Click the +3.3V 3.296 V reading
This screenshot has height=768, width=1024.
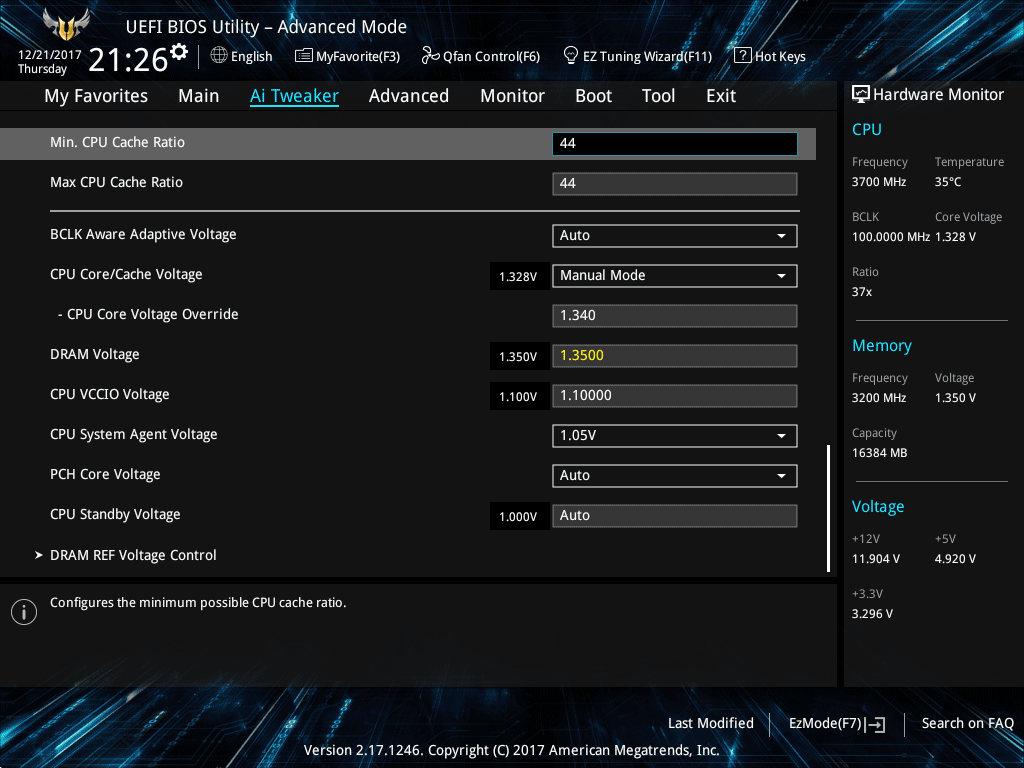pos(872,613)
